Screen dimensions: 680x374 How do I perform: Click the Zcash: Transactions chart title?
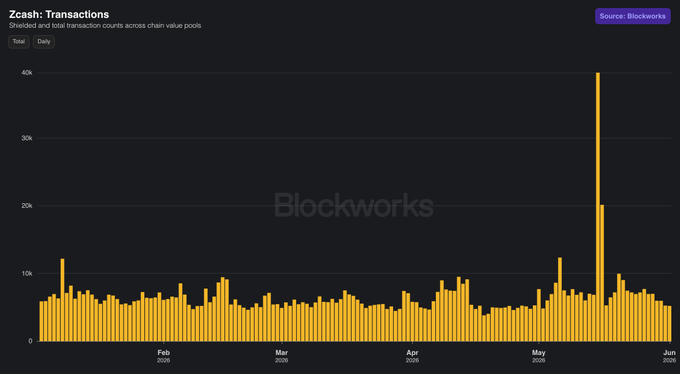[59, 15]
